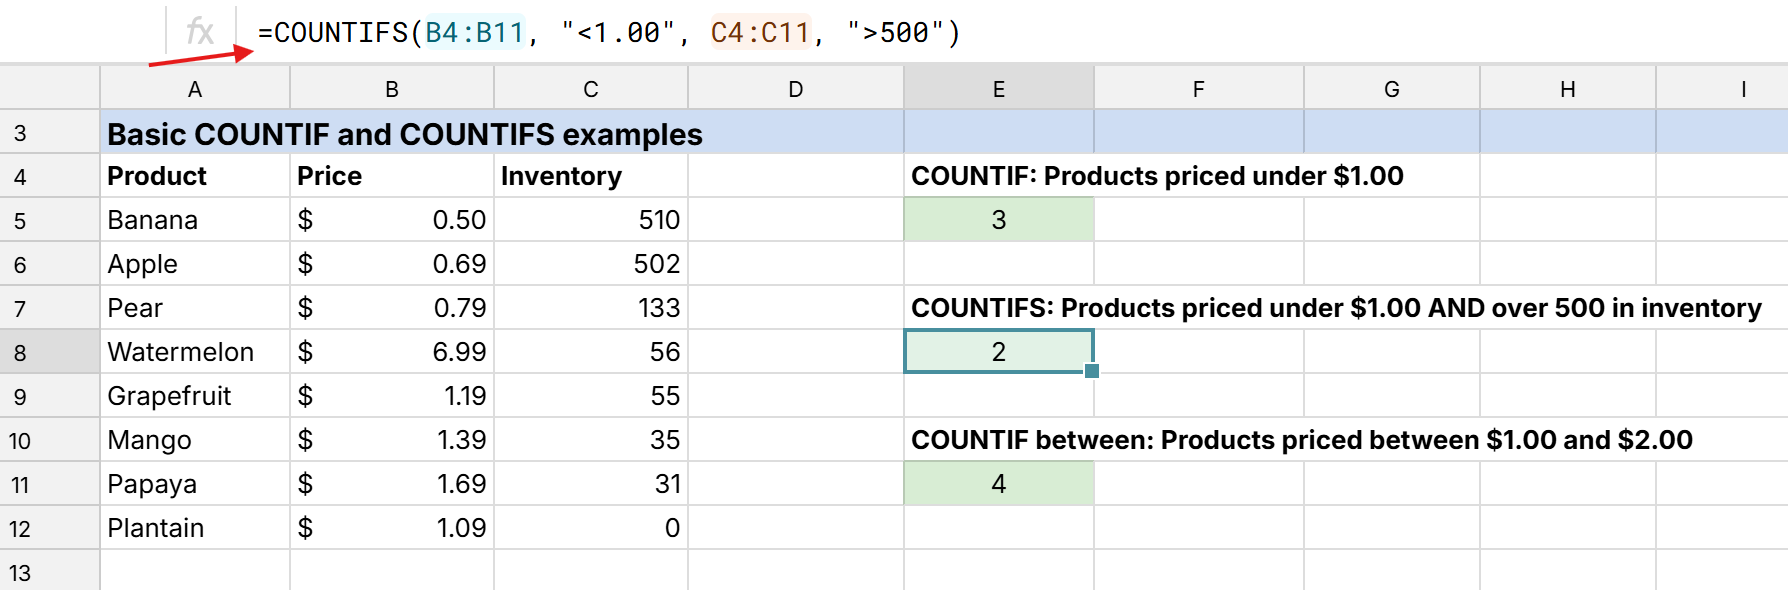Select column B header
This screenshot has height=590, width=1788.
392,89
